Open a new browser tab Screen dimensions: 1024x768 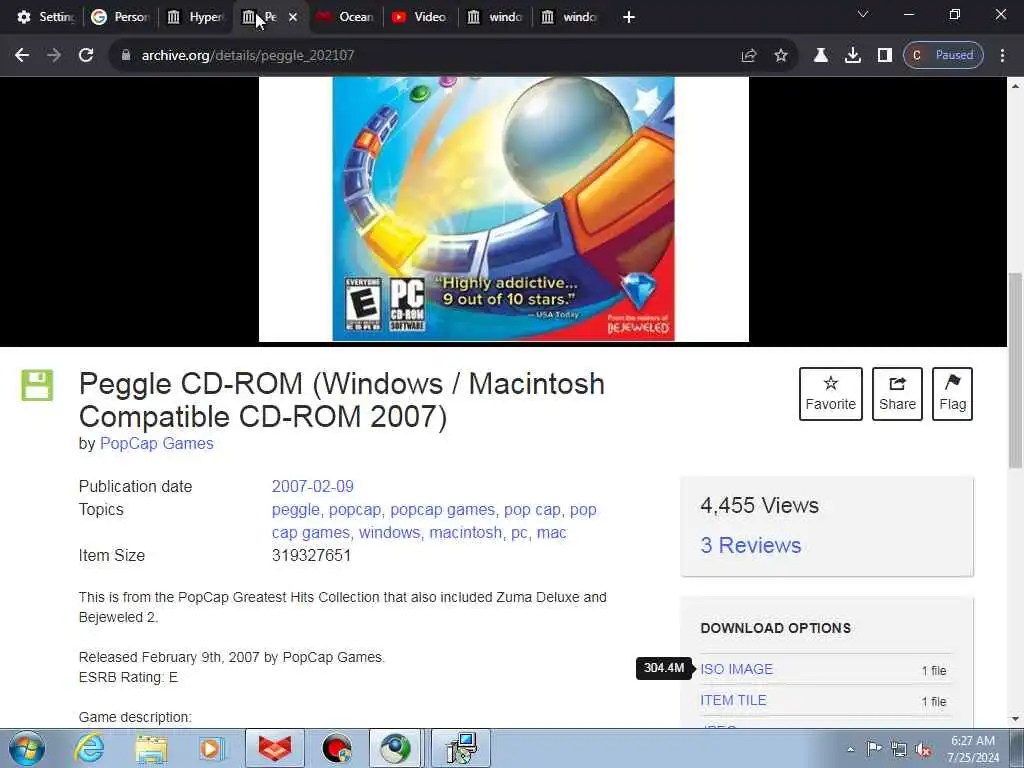pos(628,17)
